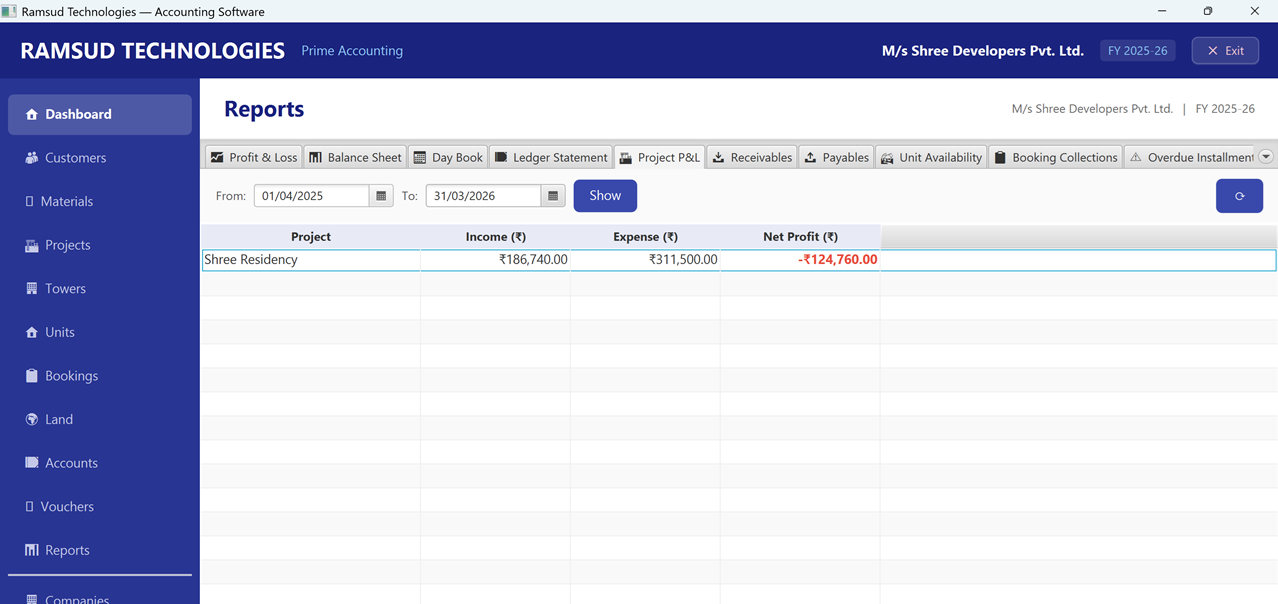This screenshot has width=1278, height=604.
Task: Expand the tab overflow dropdown arrow
Action: point(1266,157)
